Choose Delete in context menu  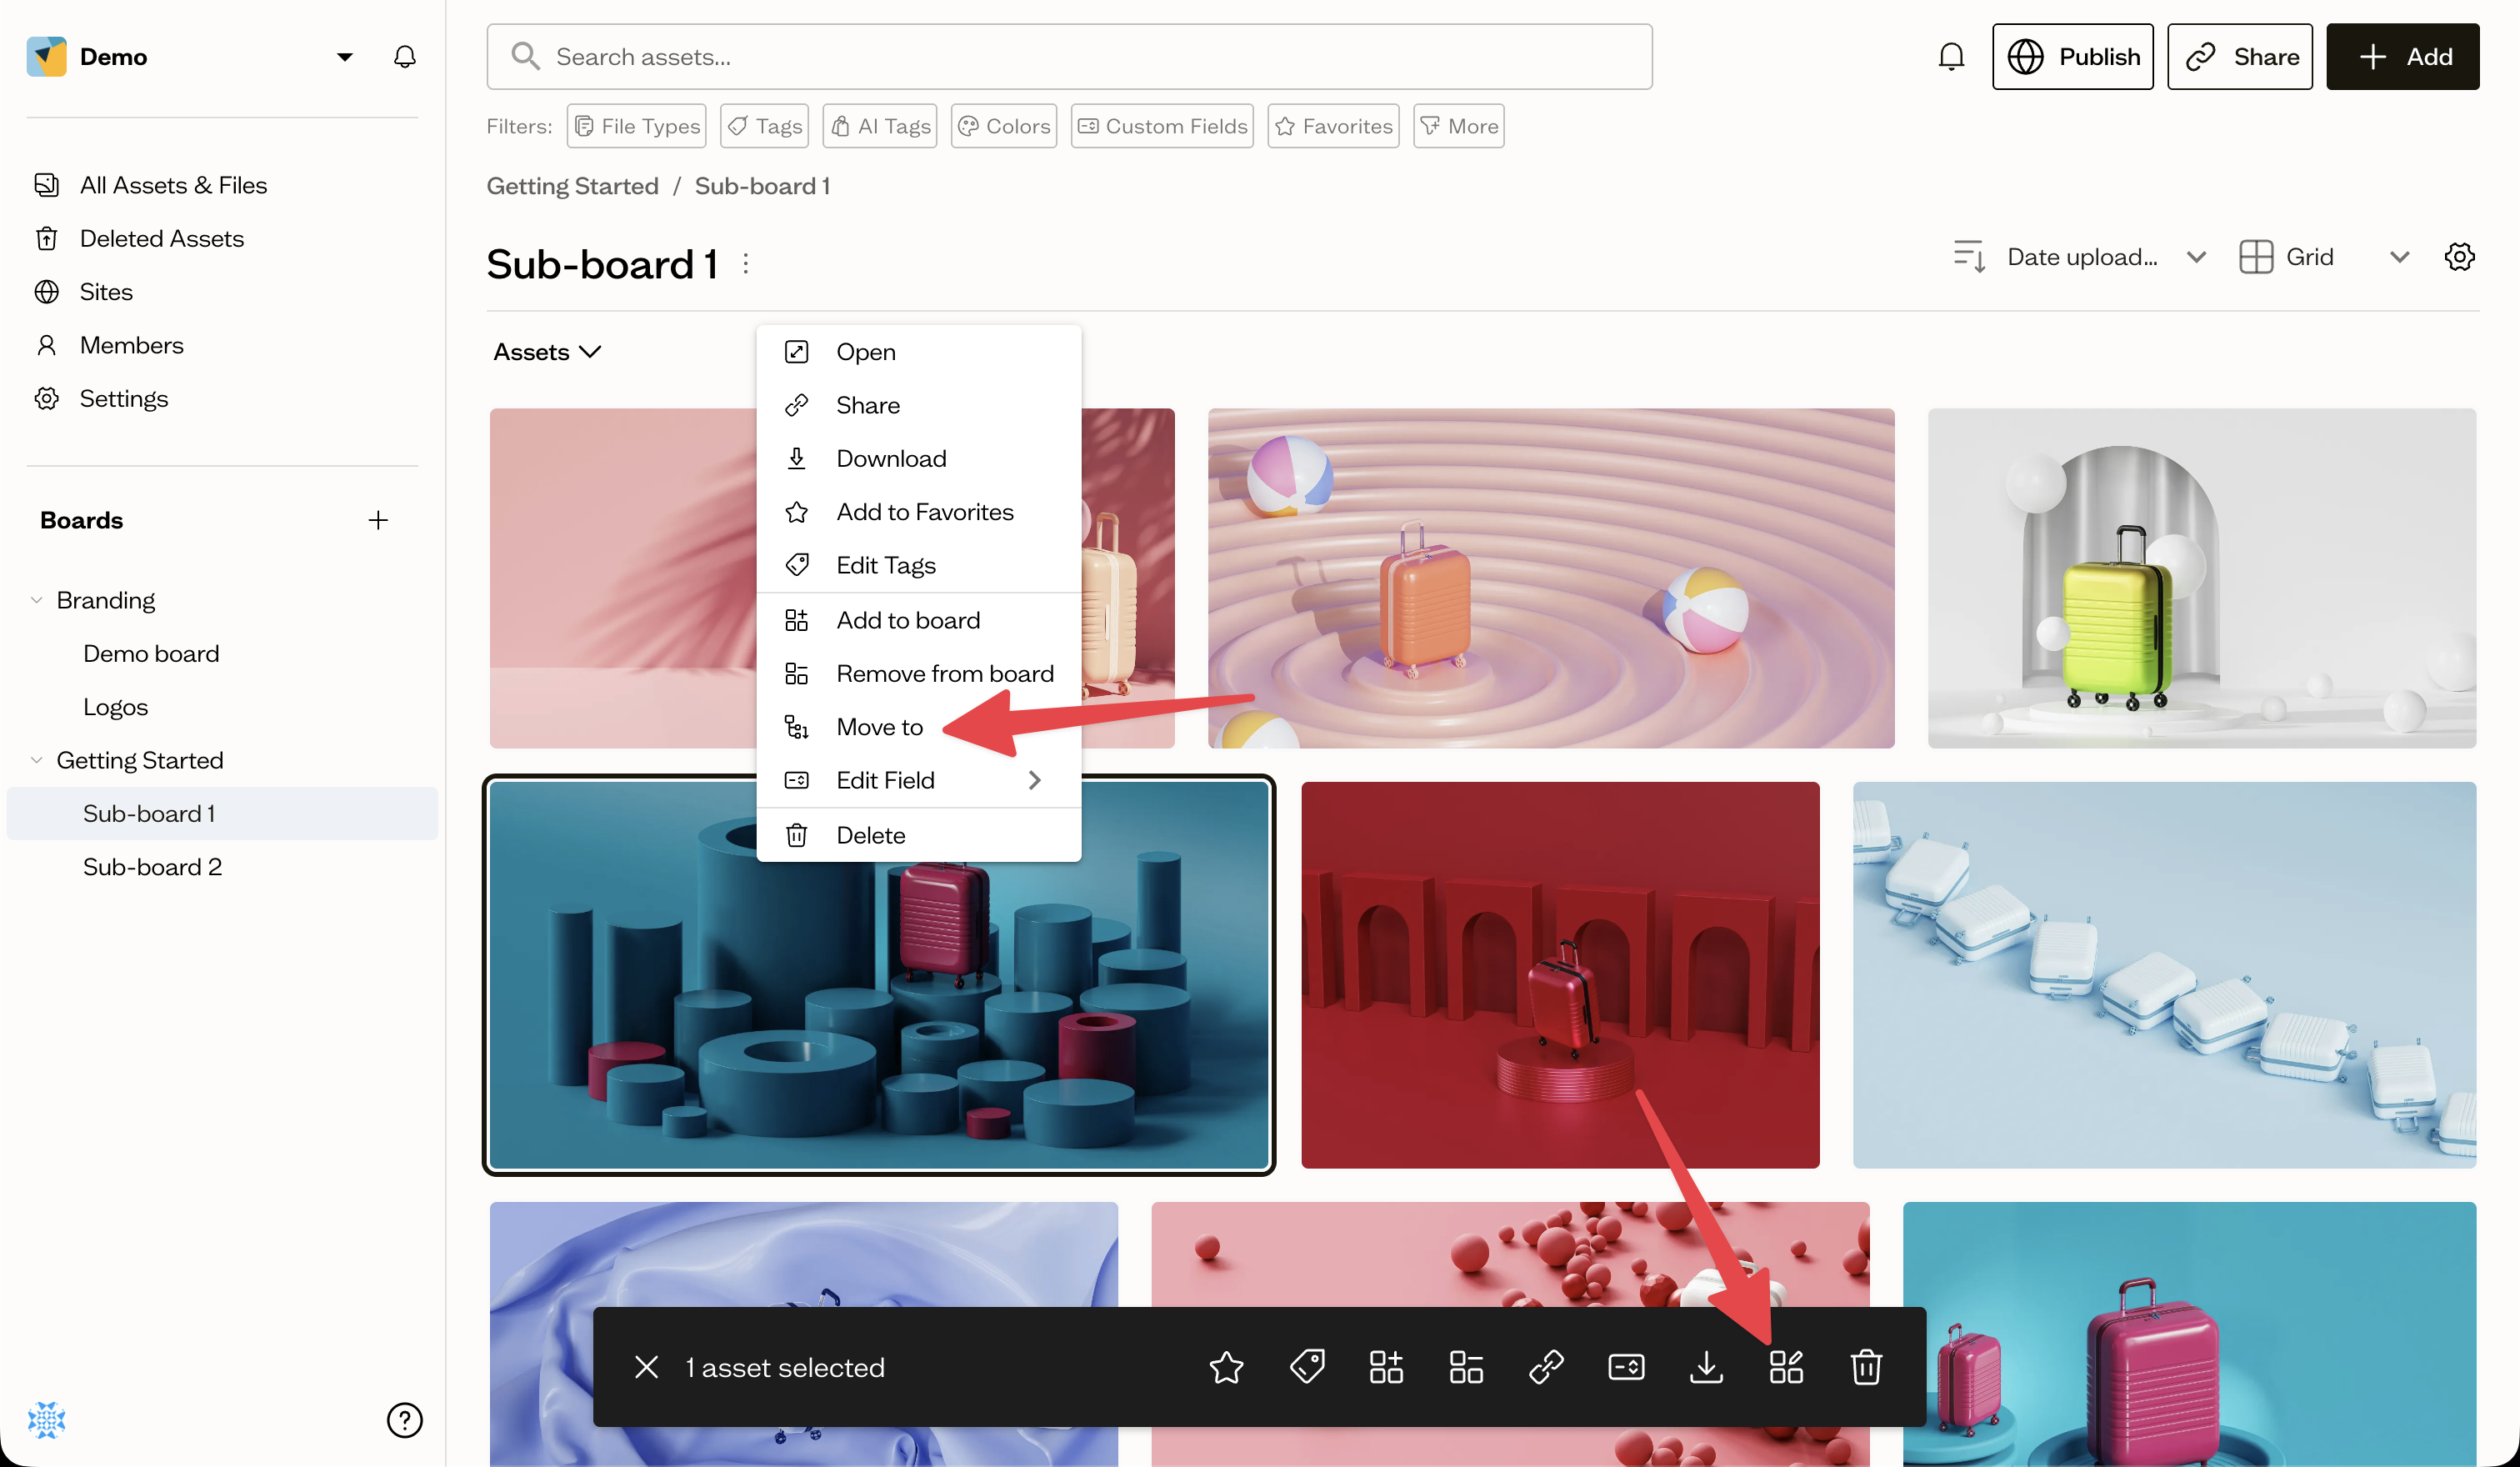pos(919,835)
